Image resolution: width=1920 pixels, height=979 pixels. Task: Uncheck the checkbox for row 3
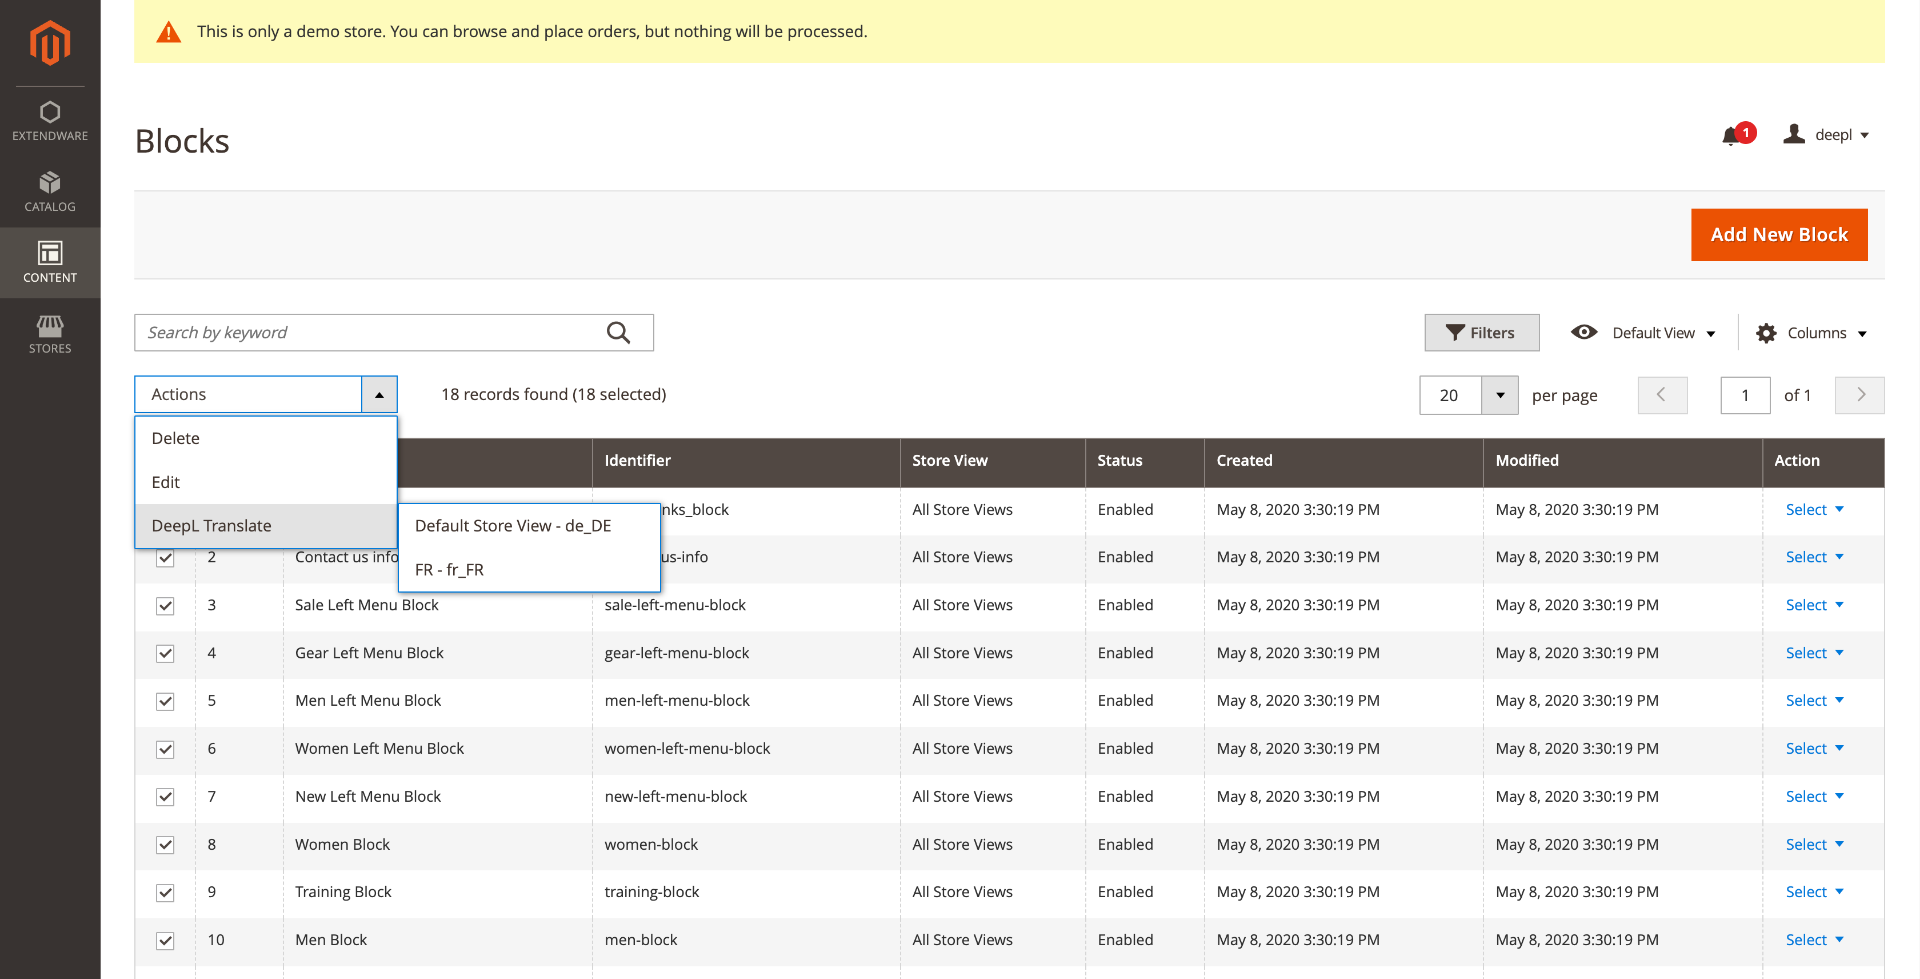click(165, 606)
